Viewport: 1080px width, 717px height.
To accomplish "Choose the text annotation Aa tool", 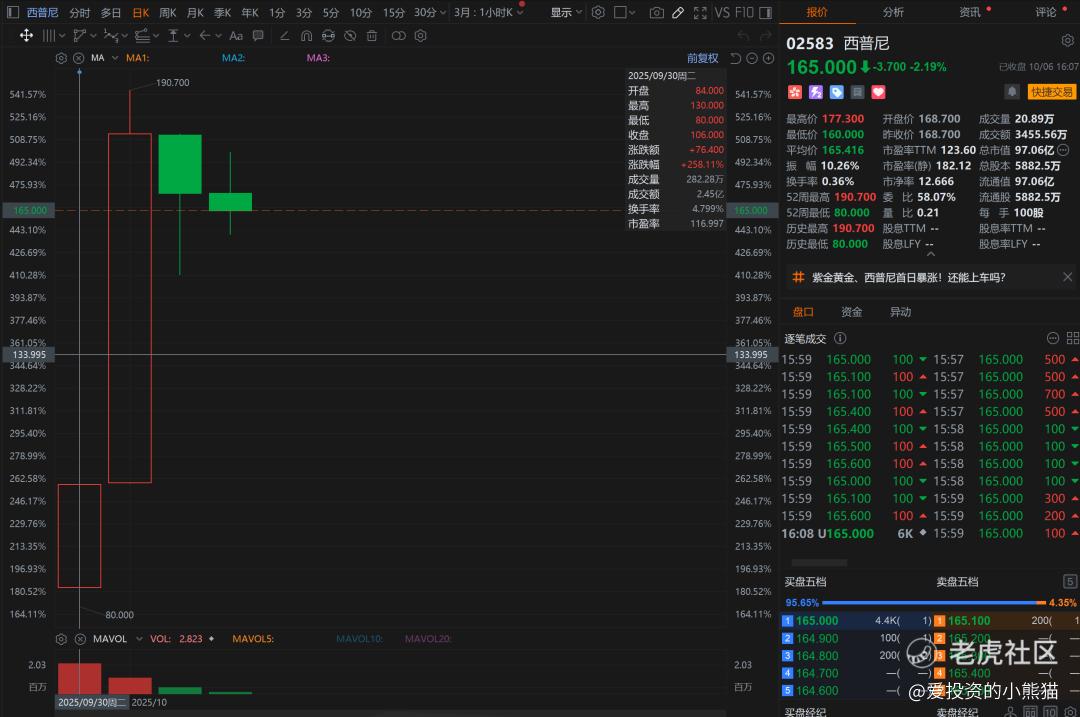I will pyautogui.click(x=236, y=36).
